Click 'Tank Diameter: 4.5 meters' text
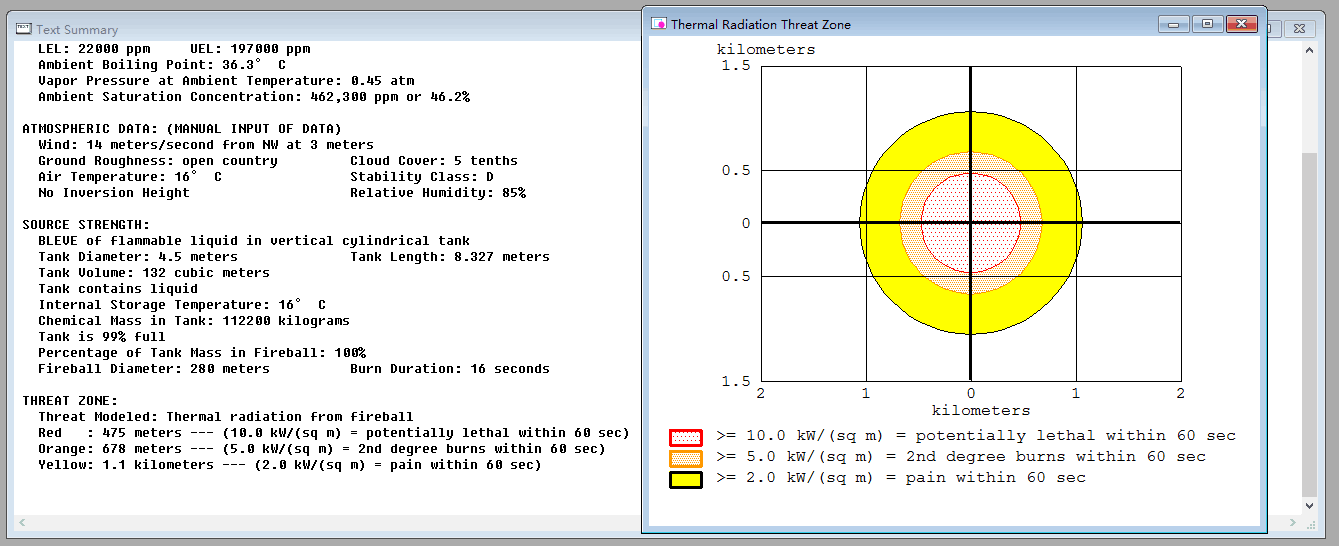The width and height of the screenshot is (1339, 546). [x=138, y=257]
